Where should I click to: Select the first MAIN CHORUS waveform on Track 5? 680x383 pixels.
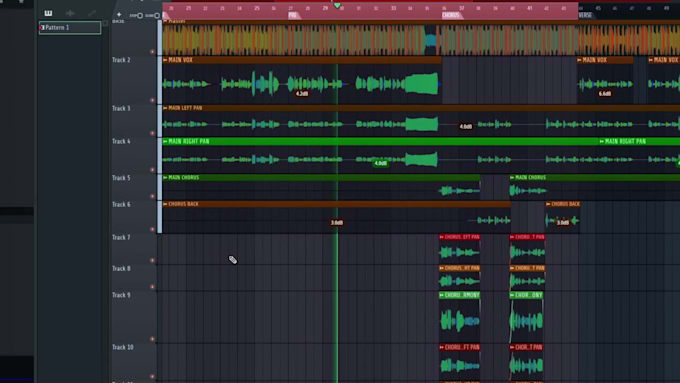pyautogui.click(x=459, y=190)
